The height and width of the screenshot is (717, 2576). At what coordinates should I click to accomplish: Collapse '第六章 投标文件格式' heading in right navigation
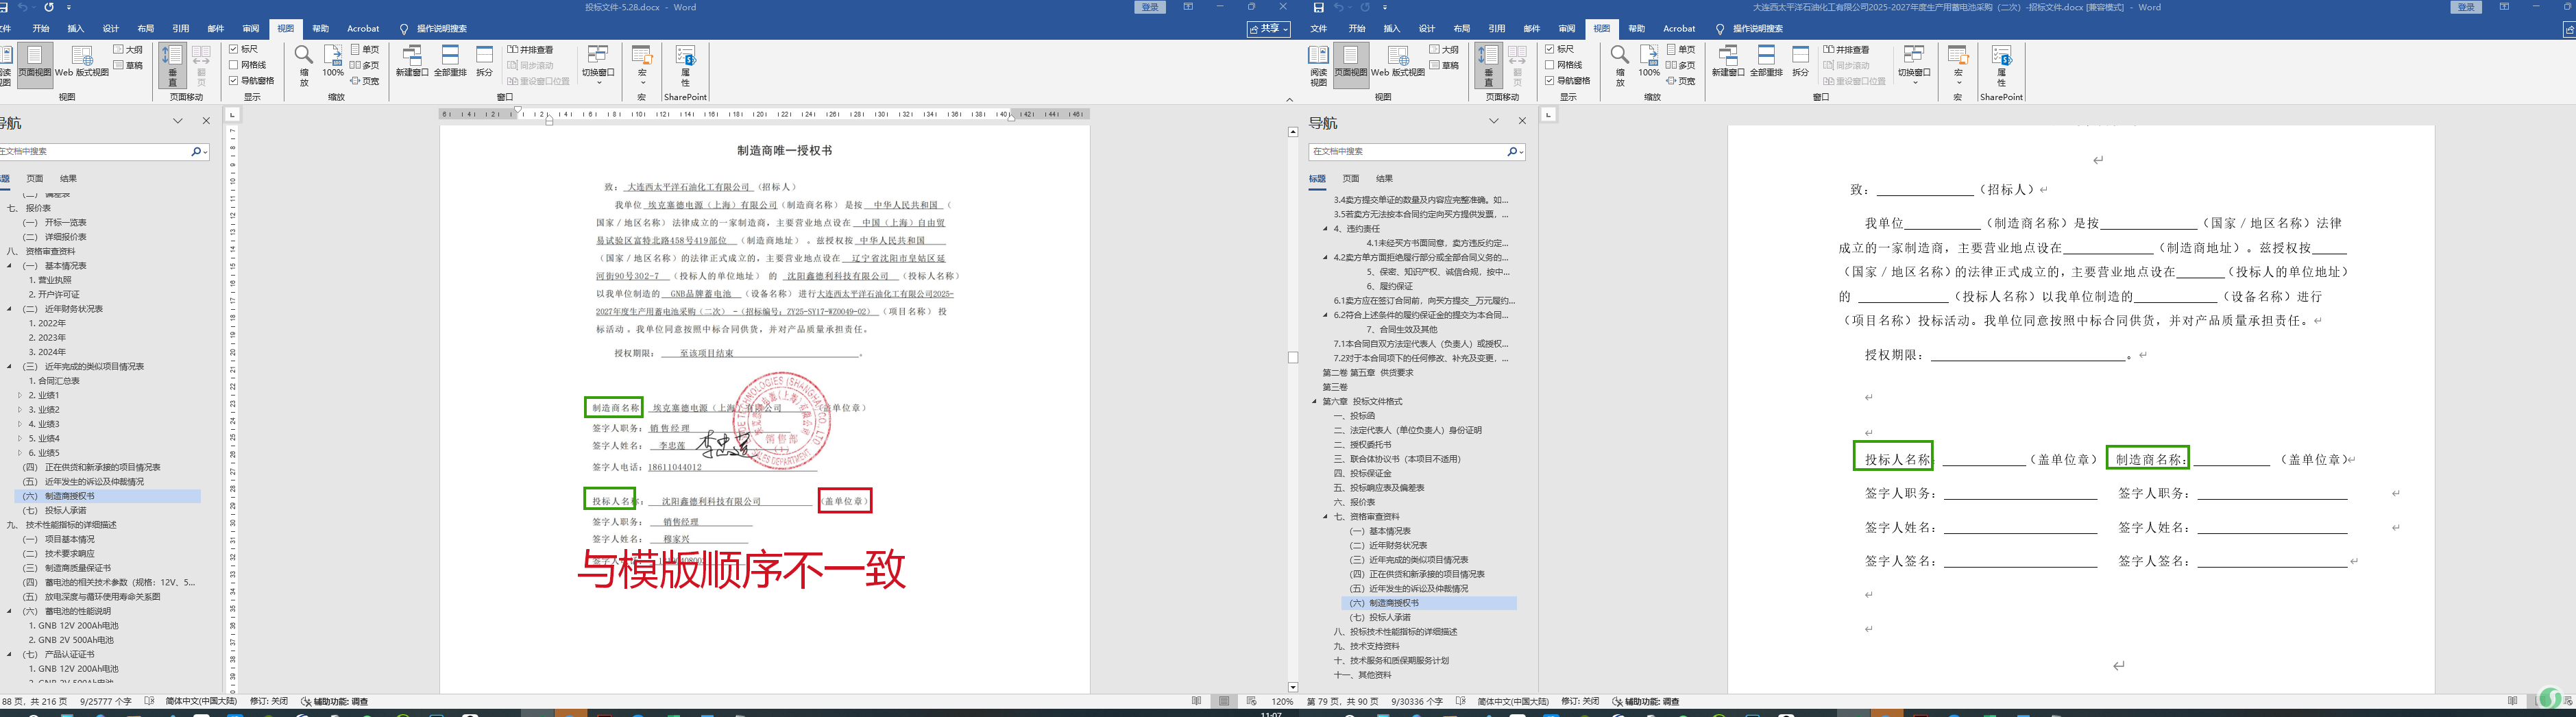(x=1315, y=402)
